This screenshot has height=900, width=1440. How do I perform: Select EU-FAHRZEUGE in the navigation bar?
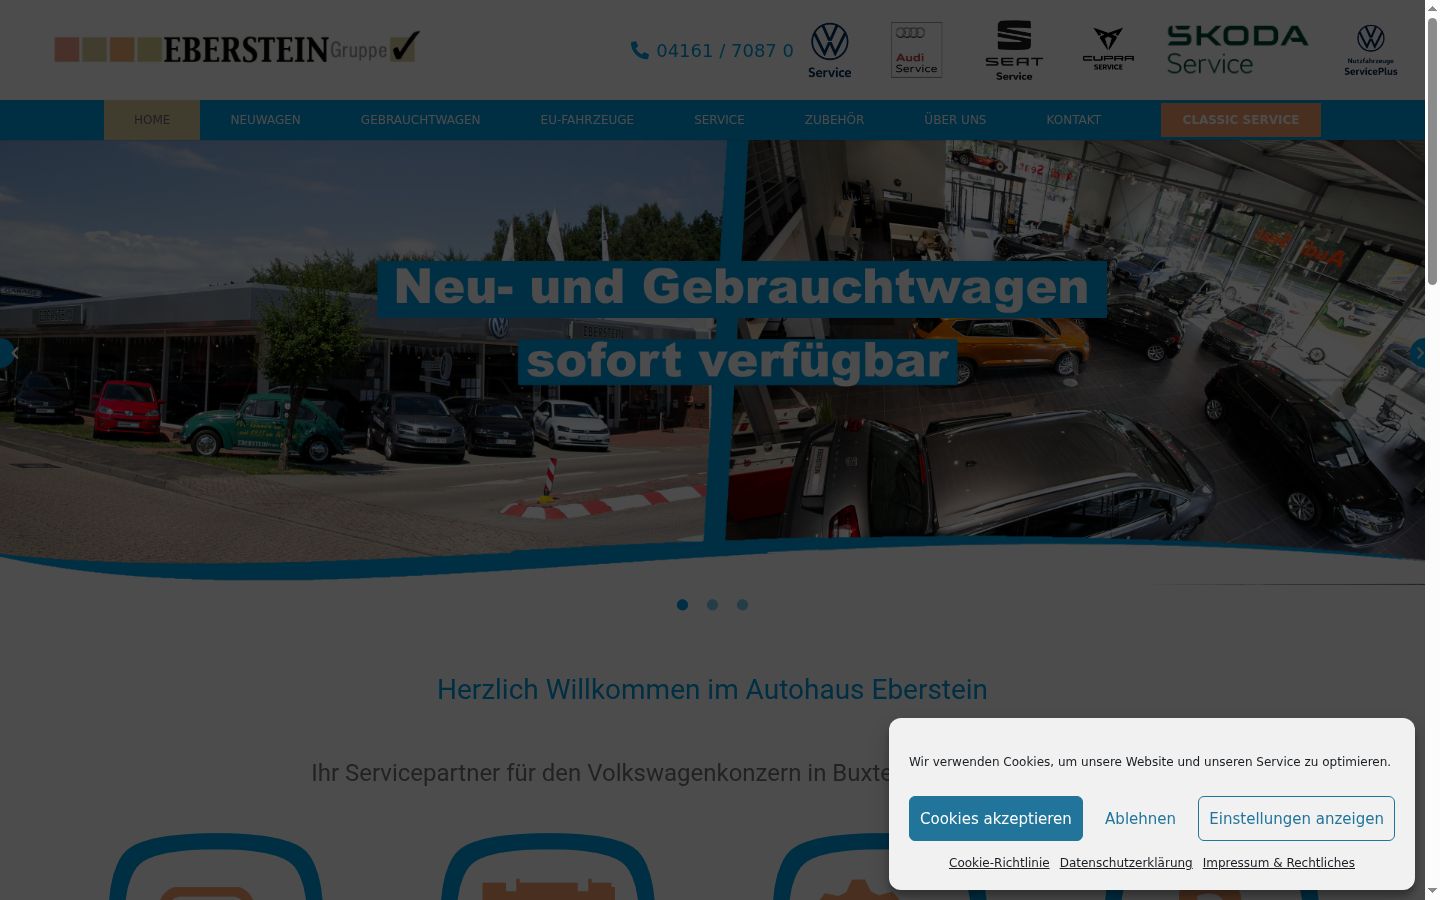587,120
